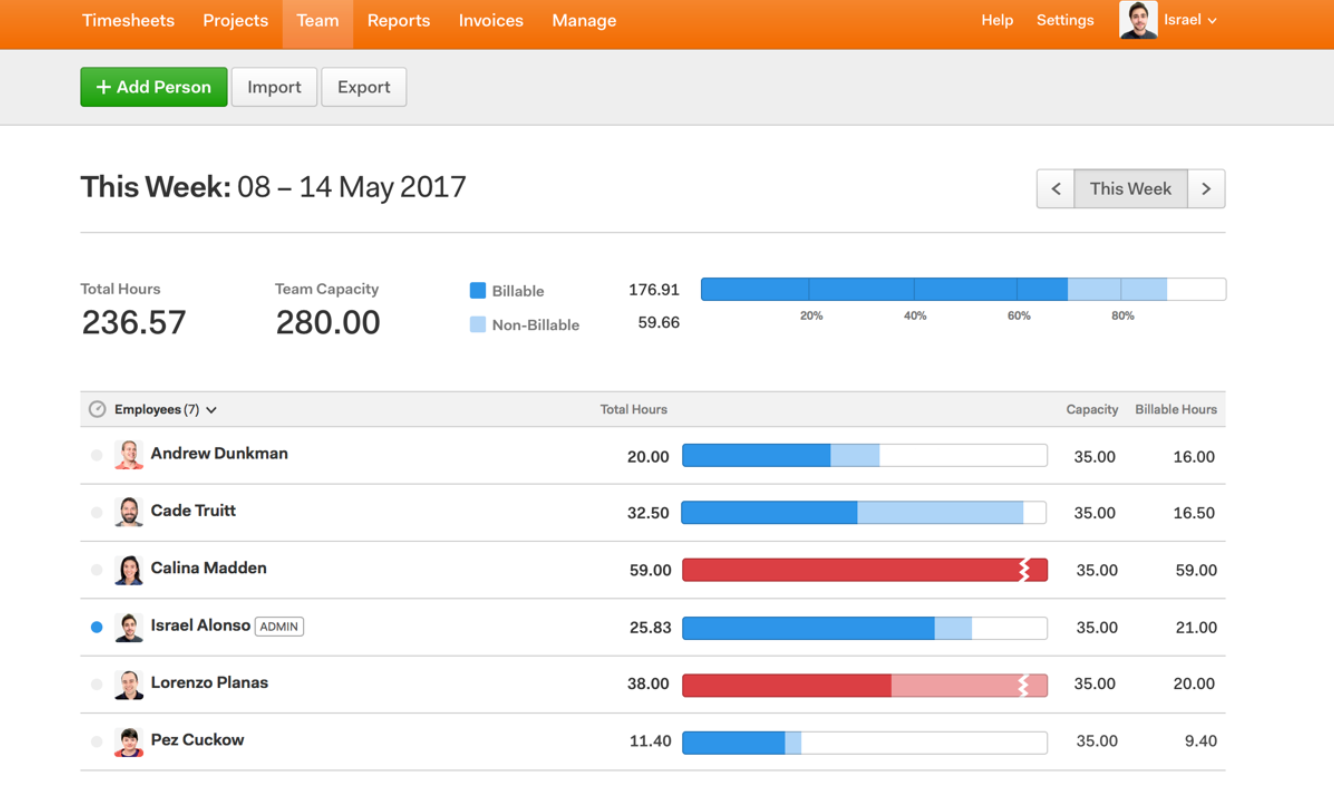Switch to Invoices tab
This screenshot has height=809, width=1334.
coord(491,20)
